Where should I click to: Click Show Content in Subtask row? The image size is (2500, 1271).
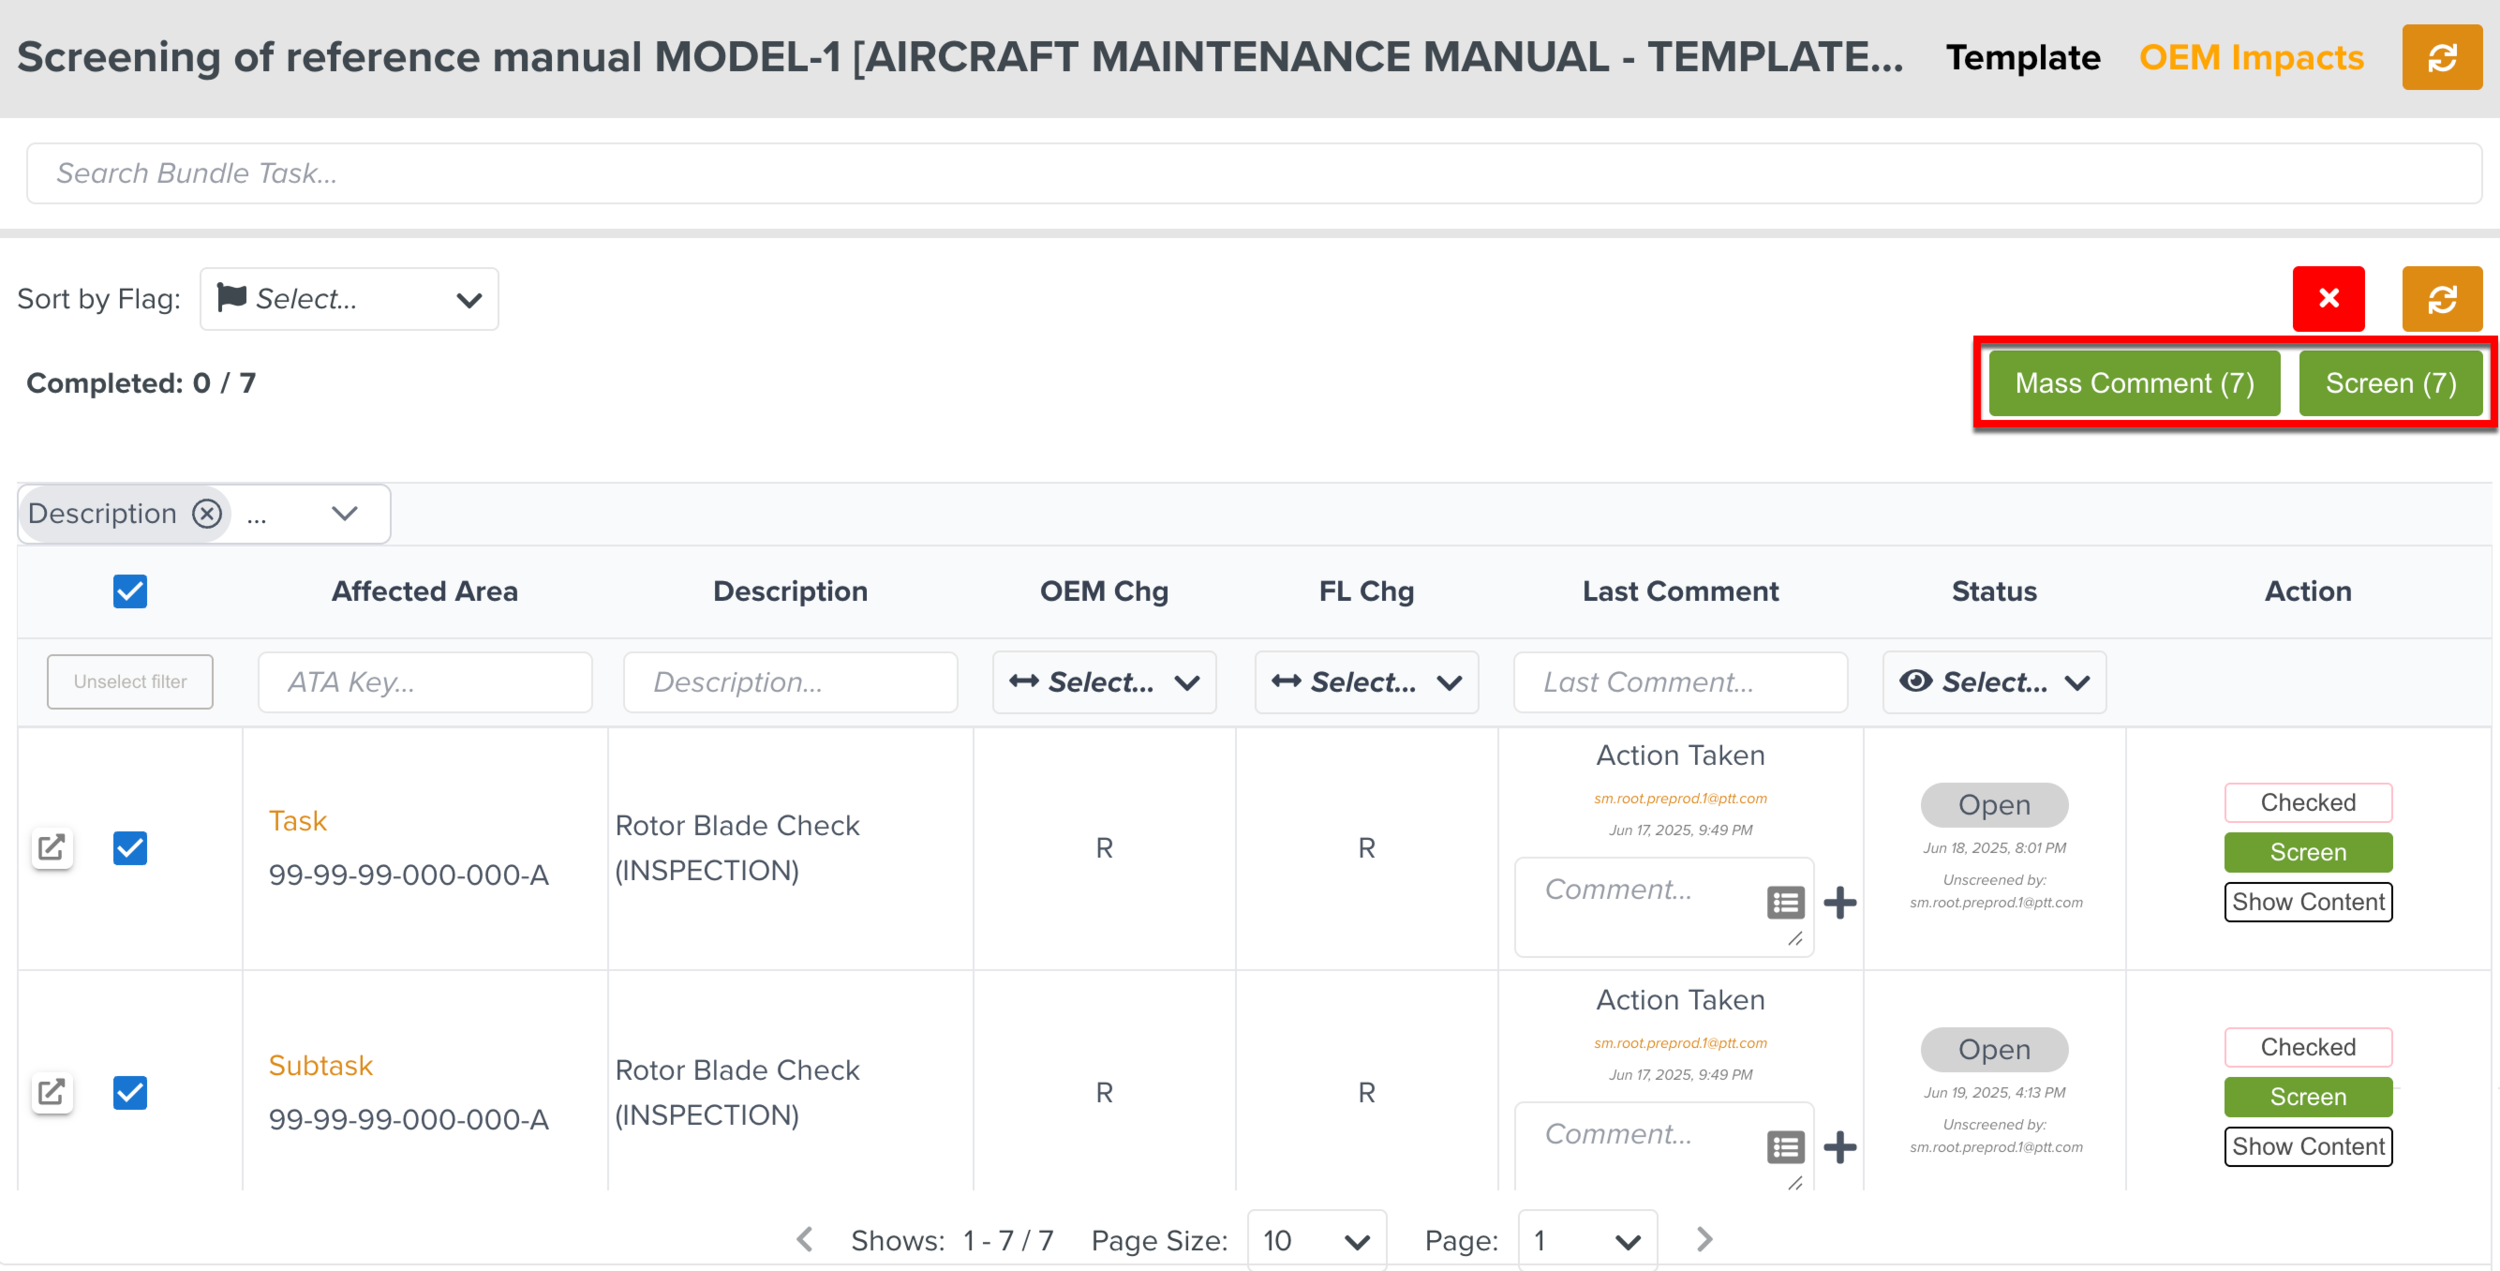point(2308,1147)
